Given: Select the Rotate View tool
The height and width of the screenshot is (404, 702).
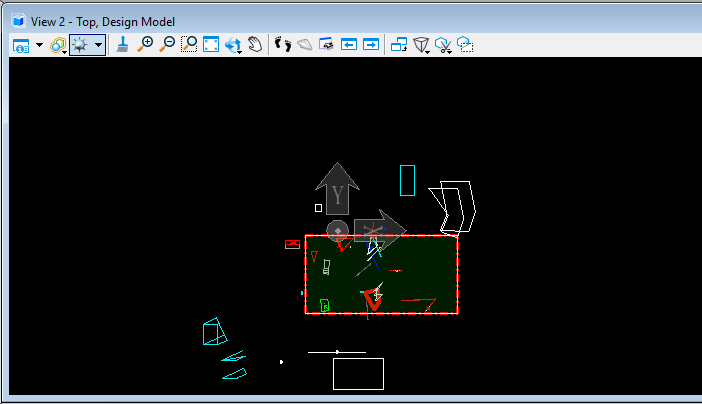Looking at the screenshot, I should (233, 45).
